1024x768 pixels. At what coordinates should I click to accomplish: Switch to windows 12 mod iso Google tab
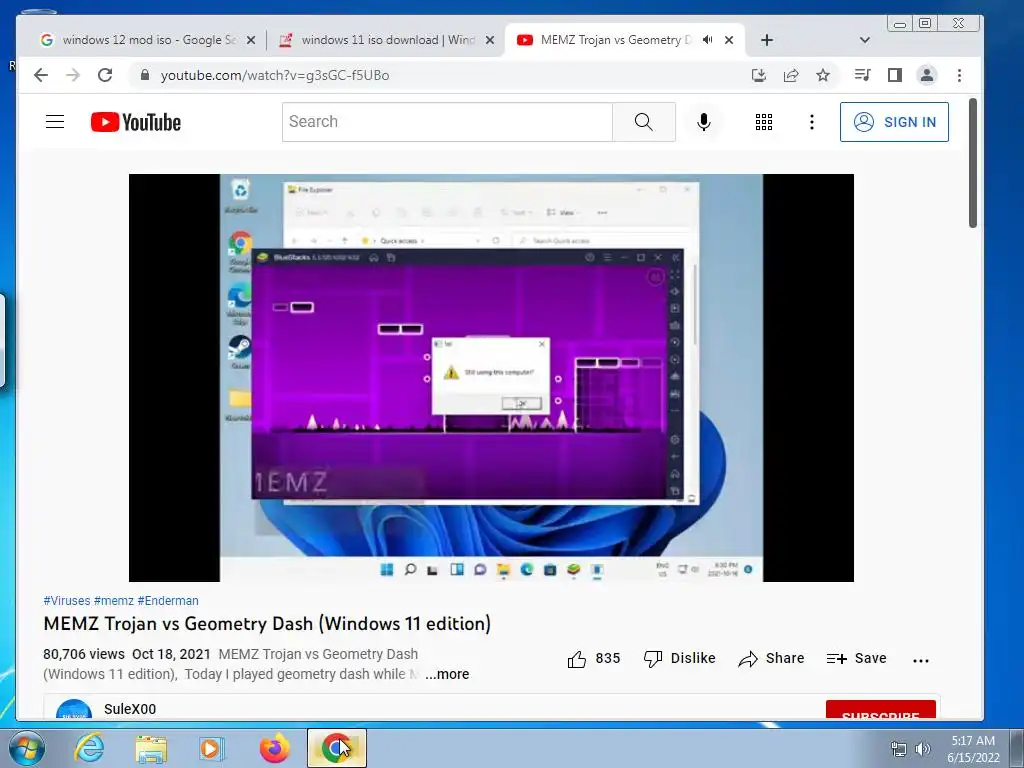(x=150, y=40)
